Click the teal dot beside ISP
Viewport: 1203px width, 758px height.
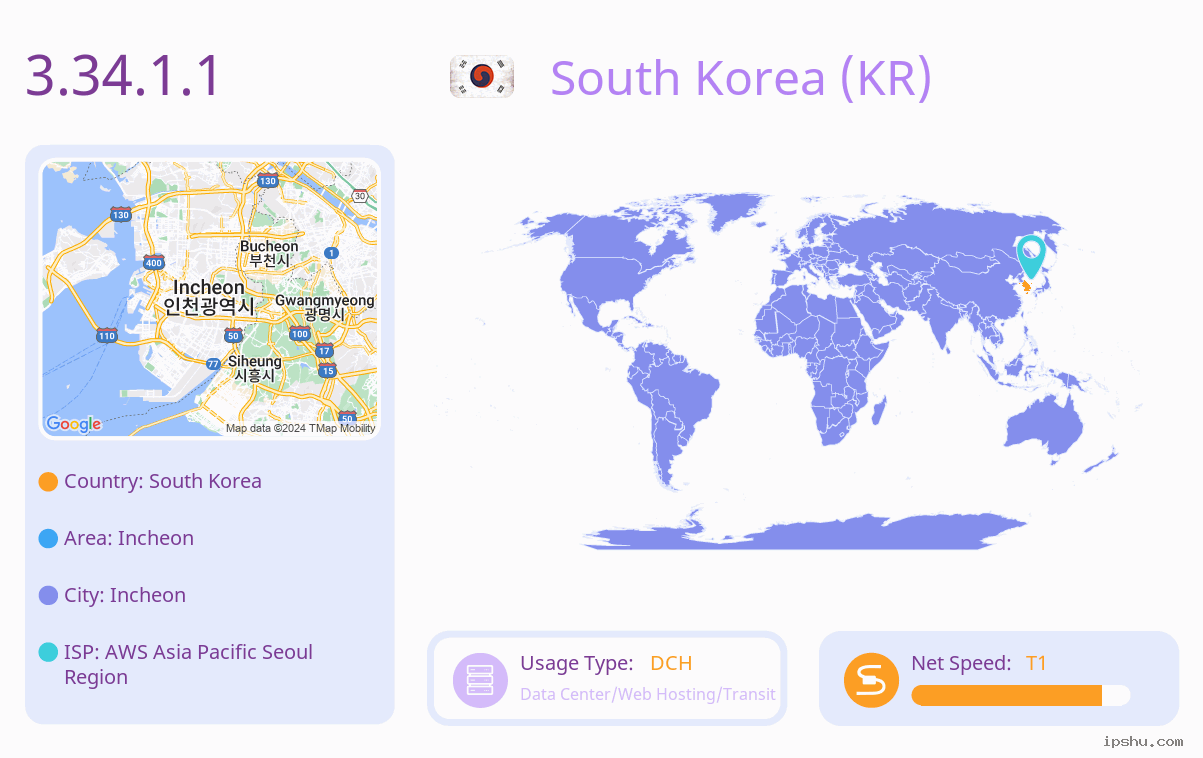click(x=48, y=653)
